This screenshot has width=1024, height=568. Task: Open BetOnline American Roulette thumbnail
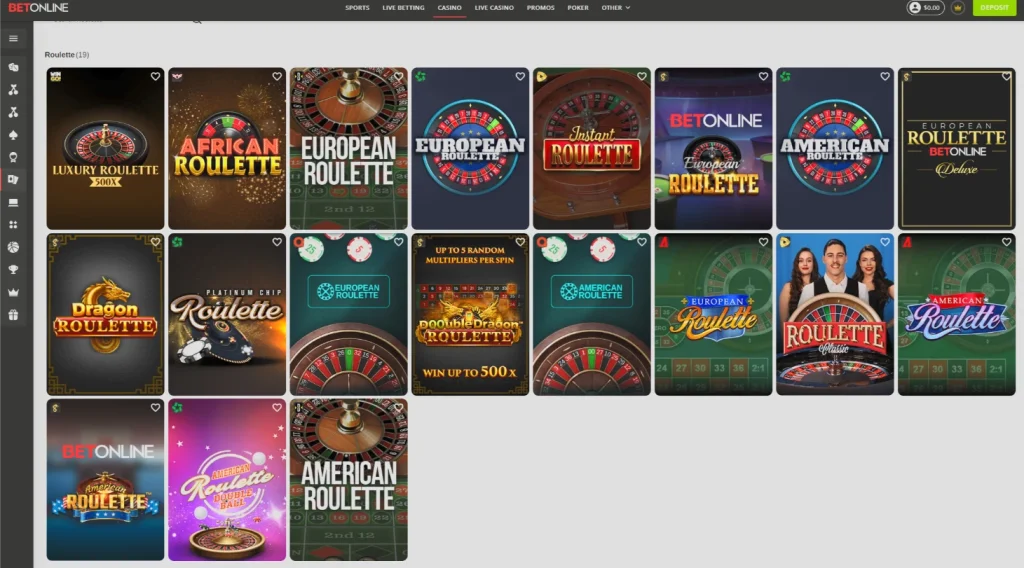click(105, 480)
